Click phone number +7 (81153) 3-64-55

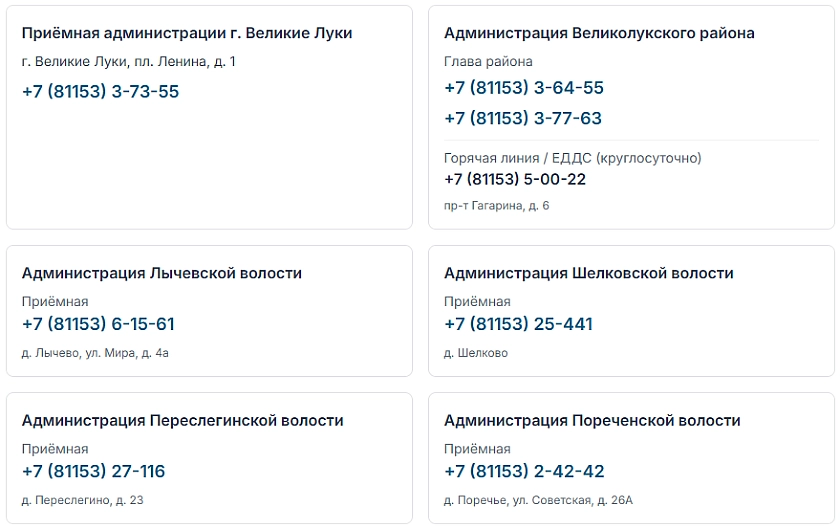click(x=523, y=88)
